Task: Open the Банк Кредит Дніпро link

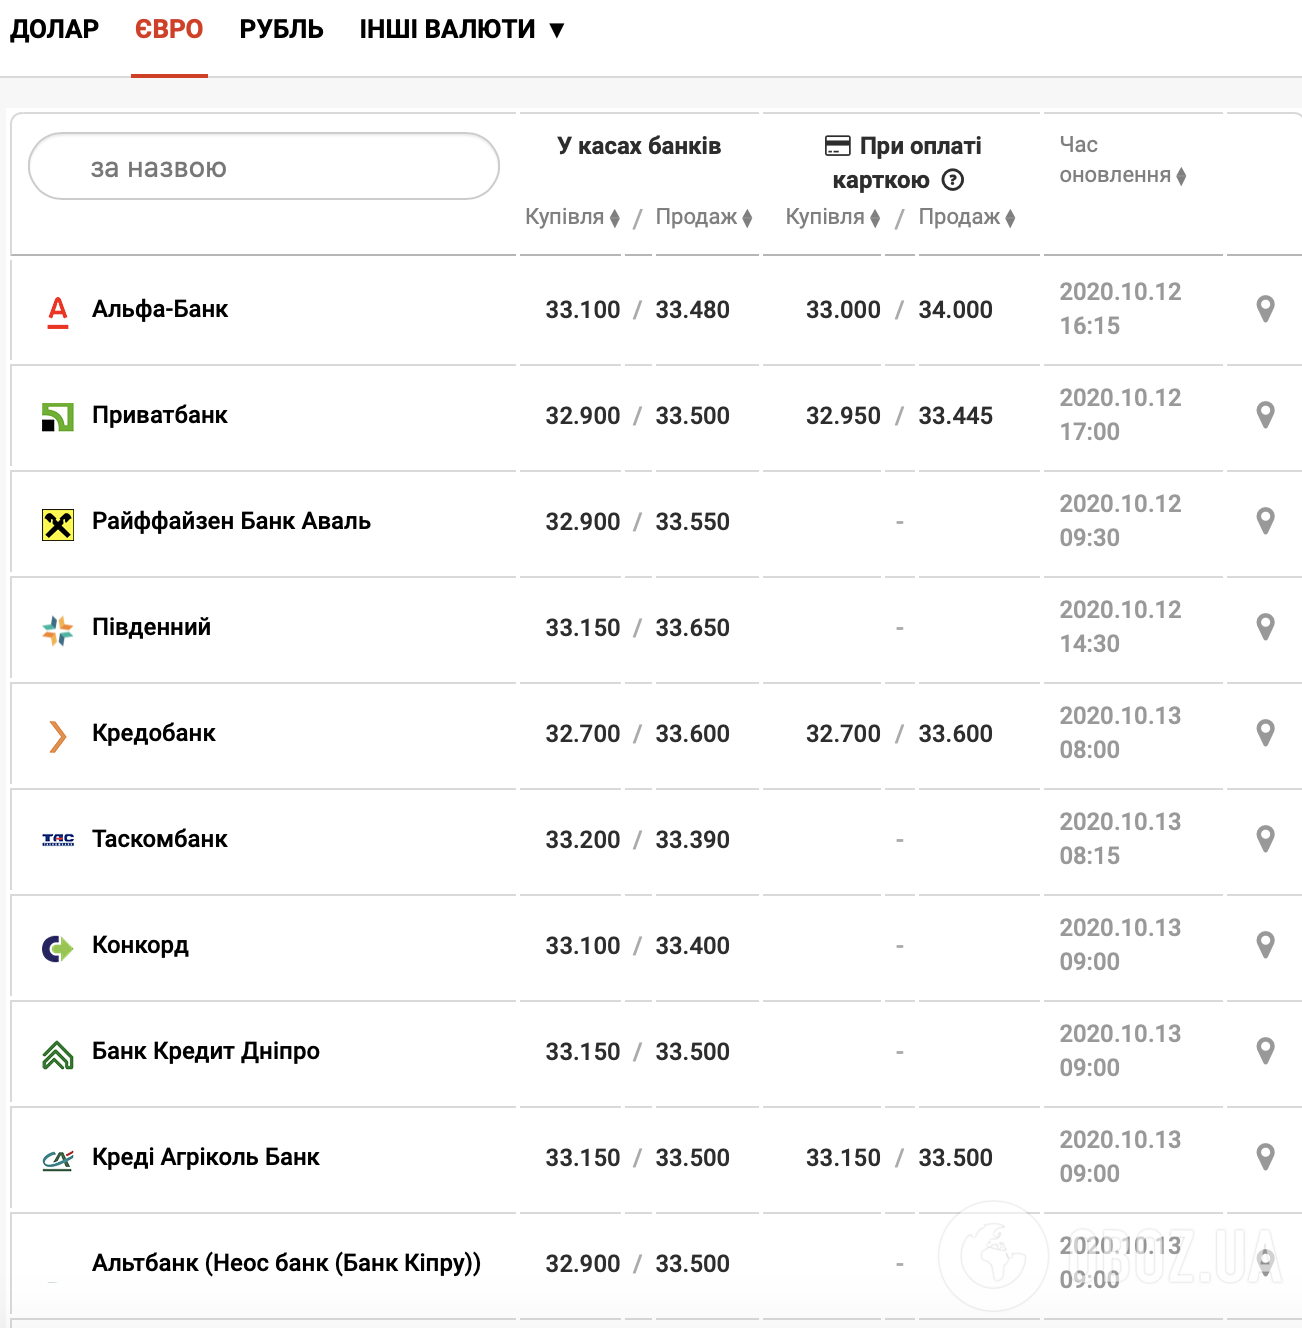Action: coord(206,1051)
